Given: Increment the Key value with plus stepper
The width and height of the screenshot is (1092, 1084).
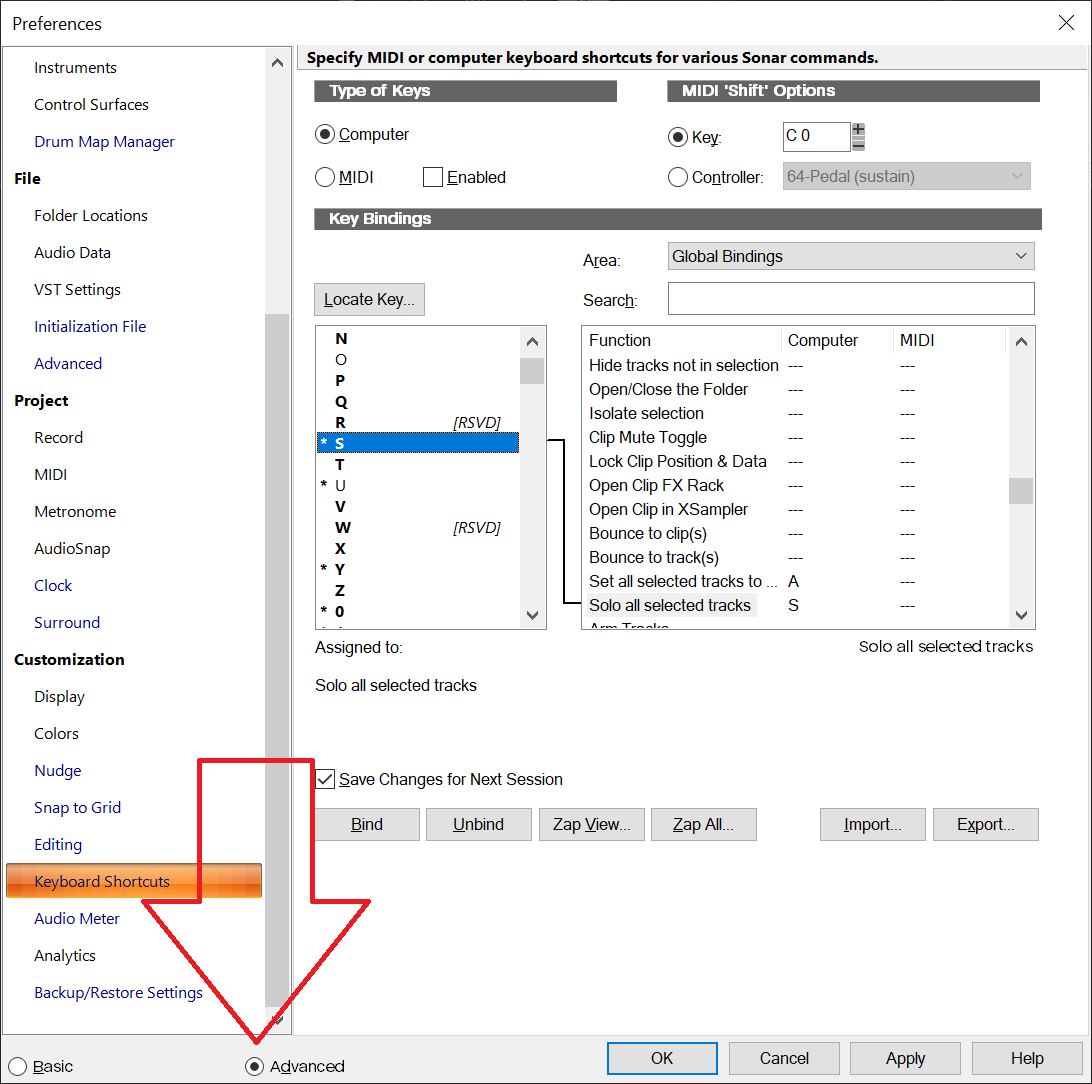Looking at the screenshot, I should click(858, 129).
